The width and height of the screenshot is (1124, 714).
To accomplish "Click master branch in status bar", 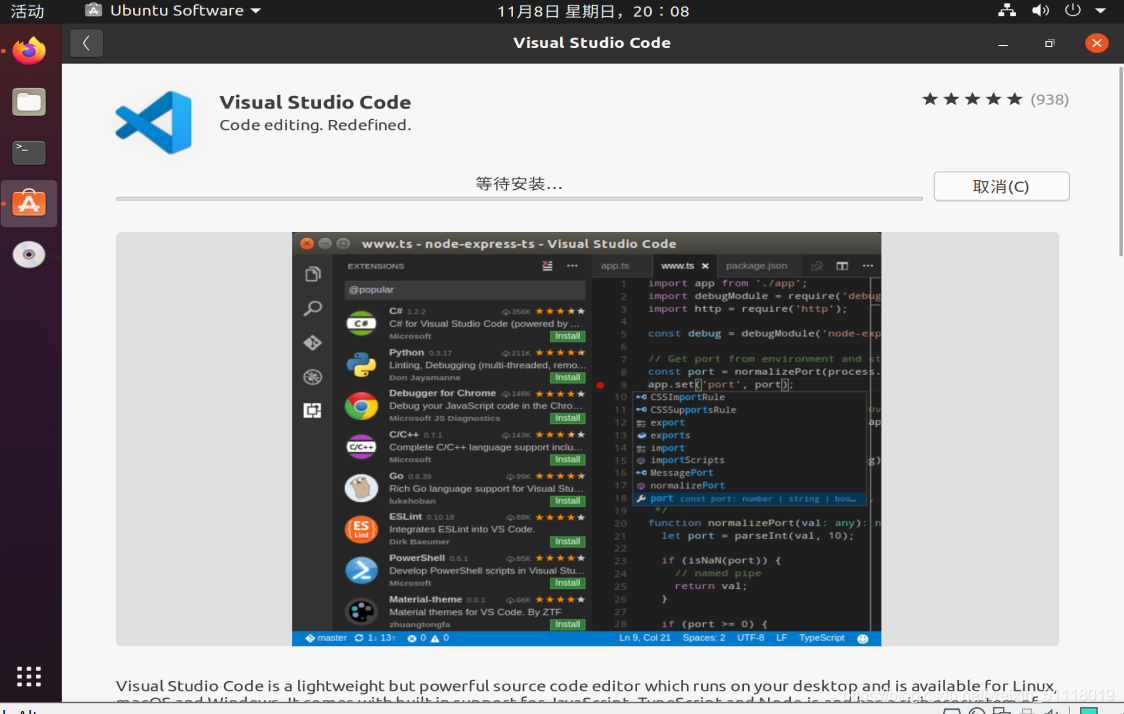I will [326, 638].
